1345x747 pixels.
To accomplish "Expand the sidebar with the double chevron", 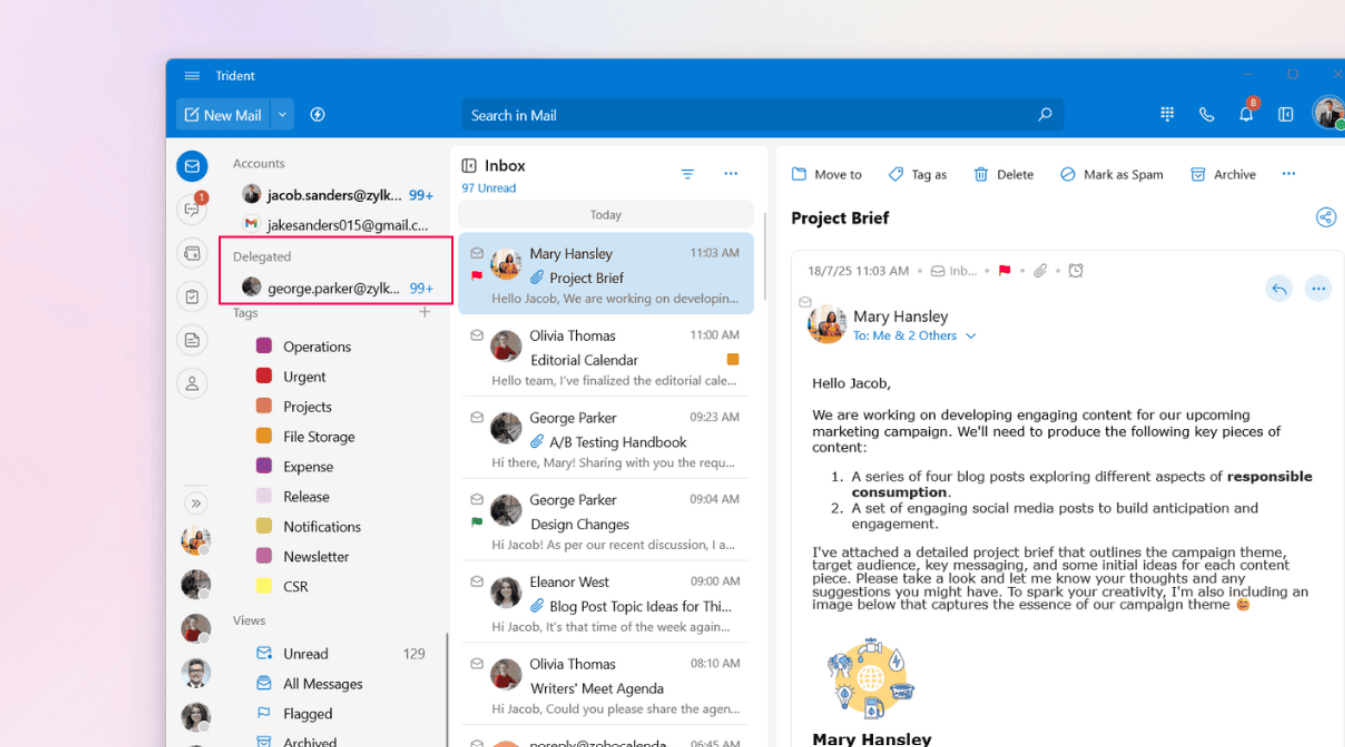I will click(196, 503).
